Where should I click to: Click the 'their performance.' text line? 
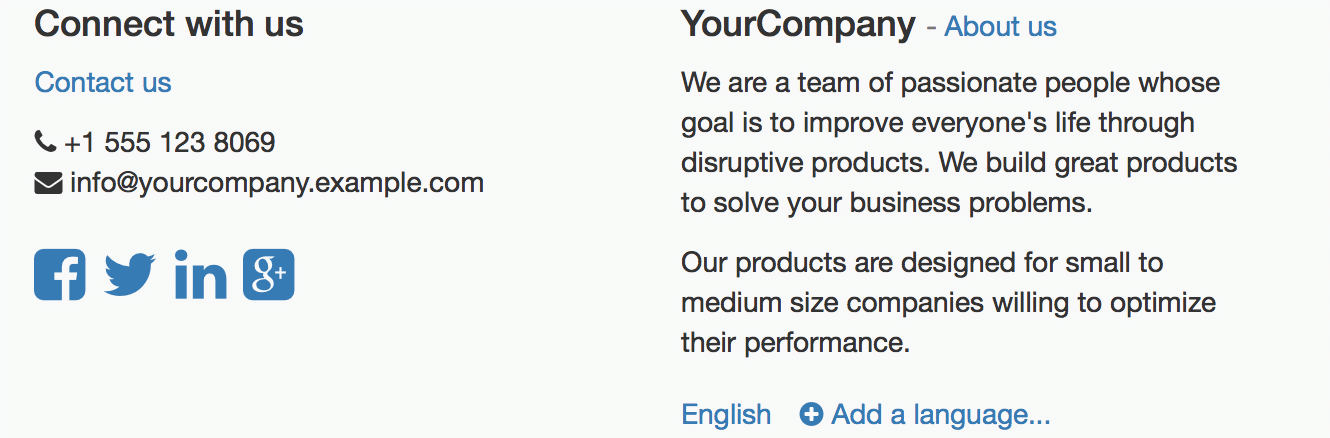tap(795, 343)
